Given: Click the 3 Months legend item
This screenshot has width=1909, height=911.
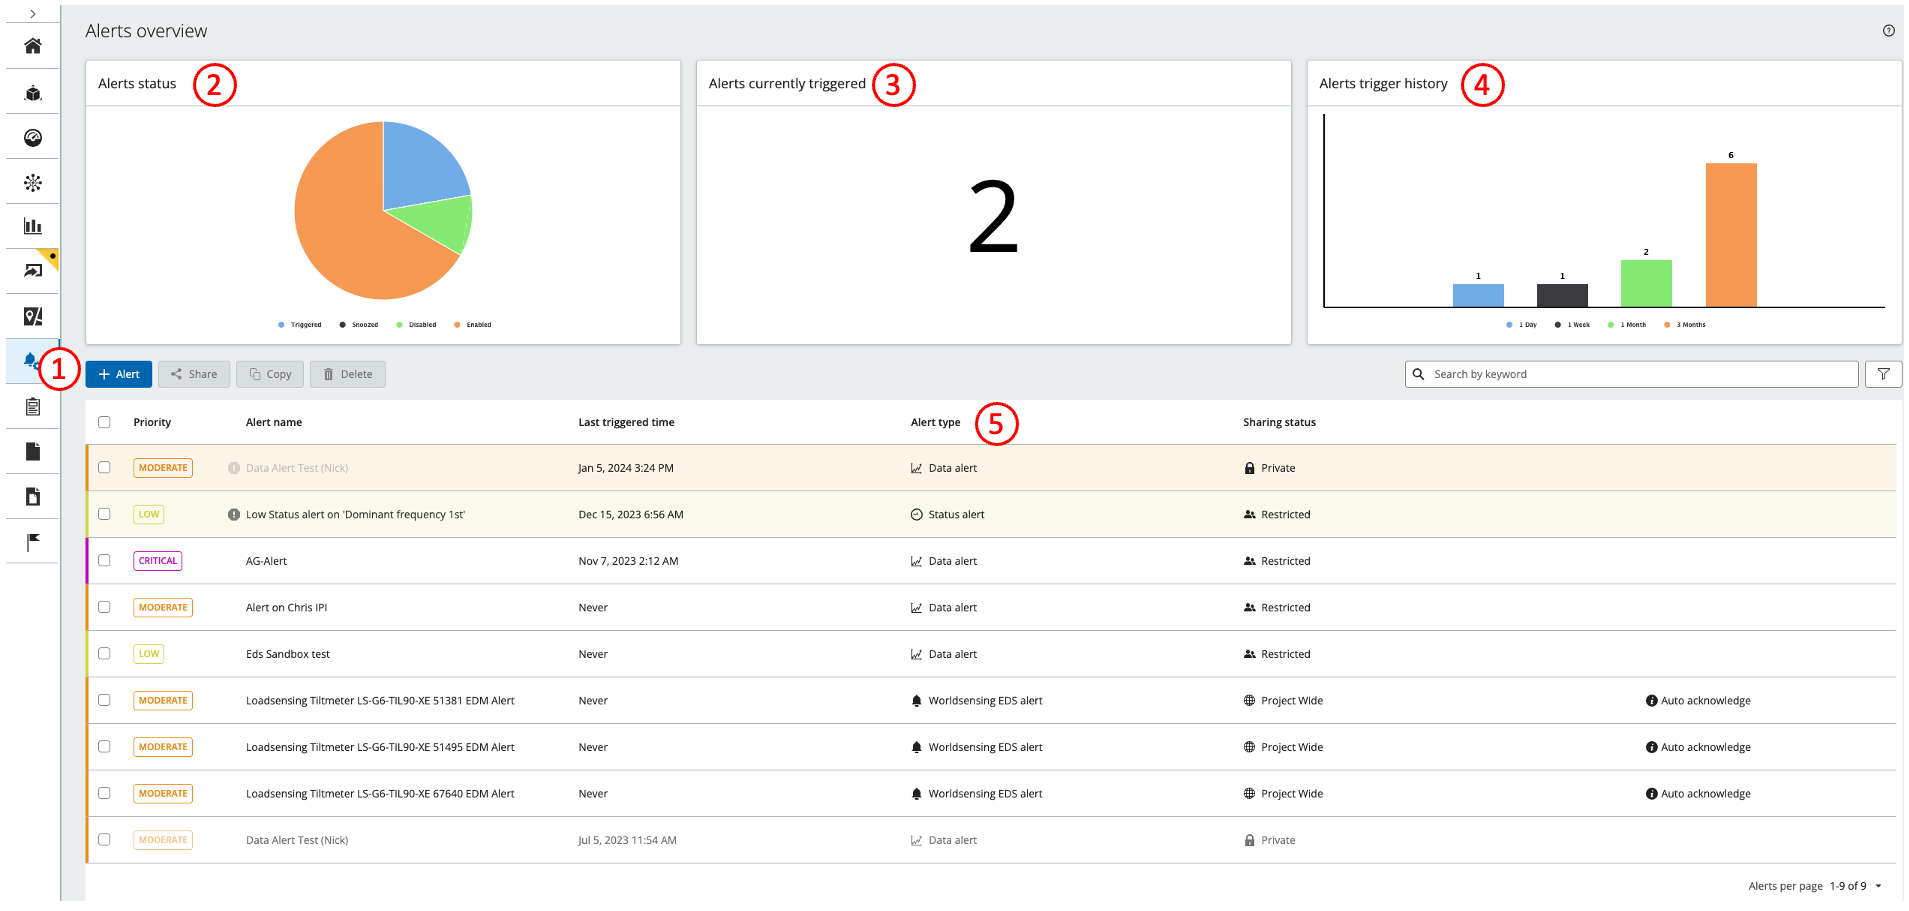Looking at the screenshot, I should [1685, 325].
